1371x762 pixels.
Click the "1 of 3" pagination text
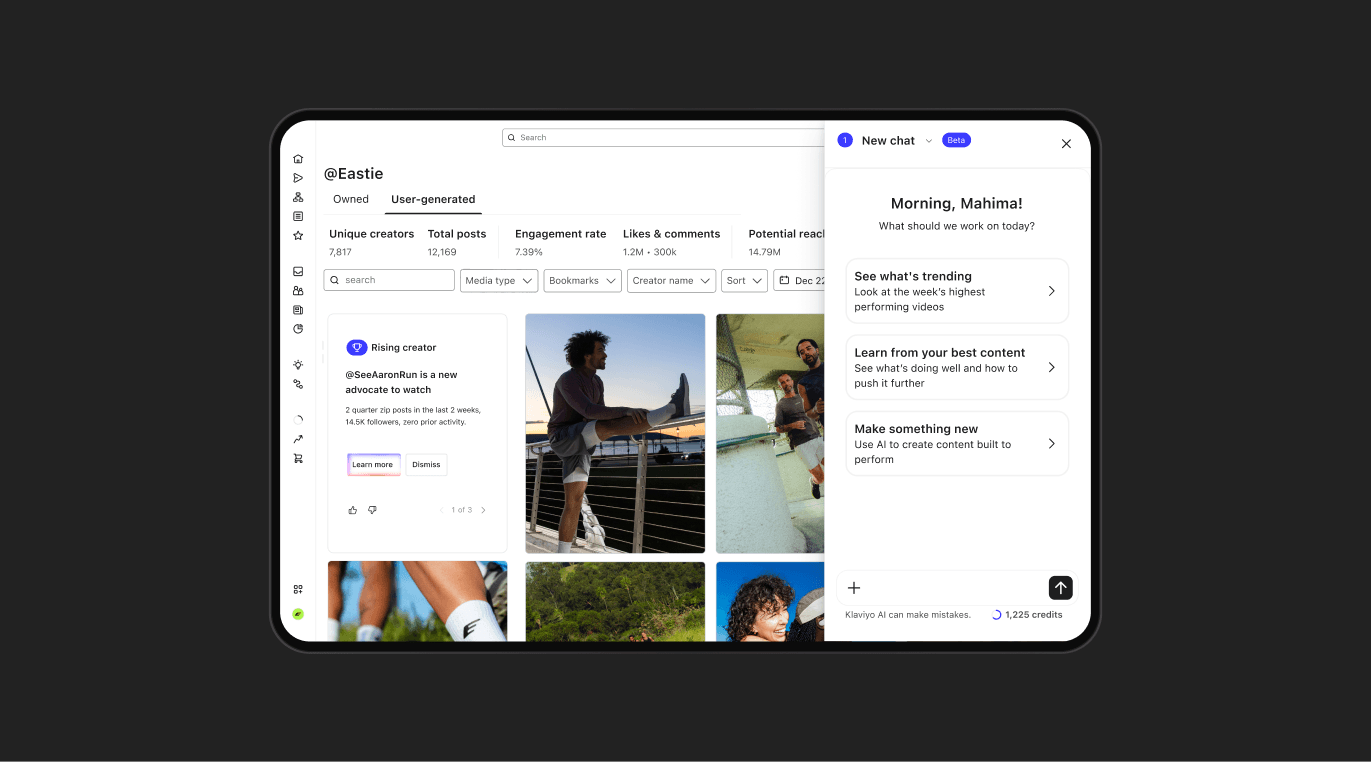tap(462, 510)
